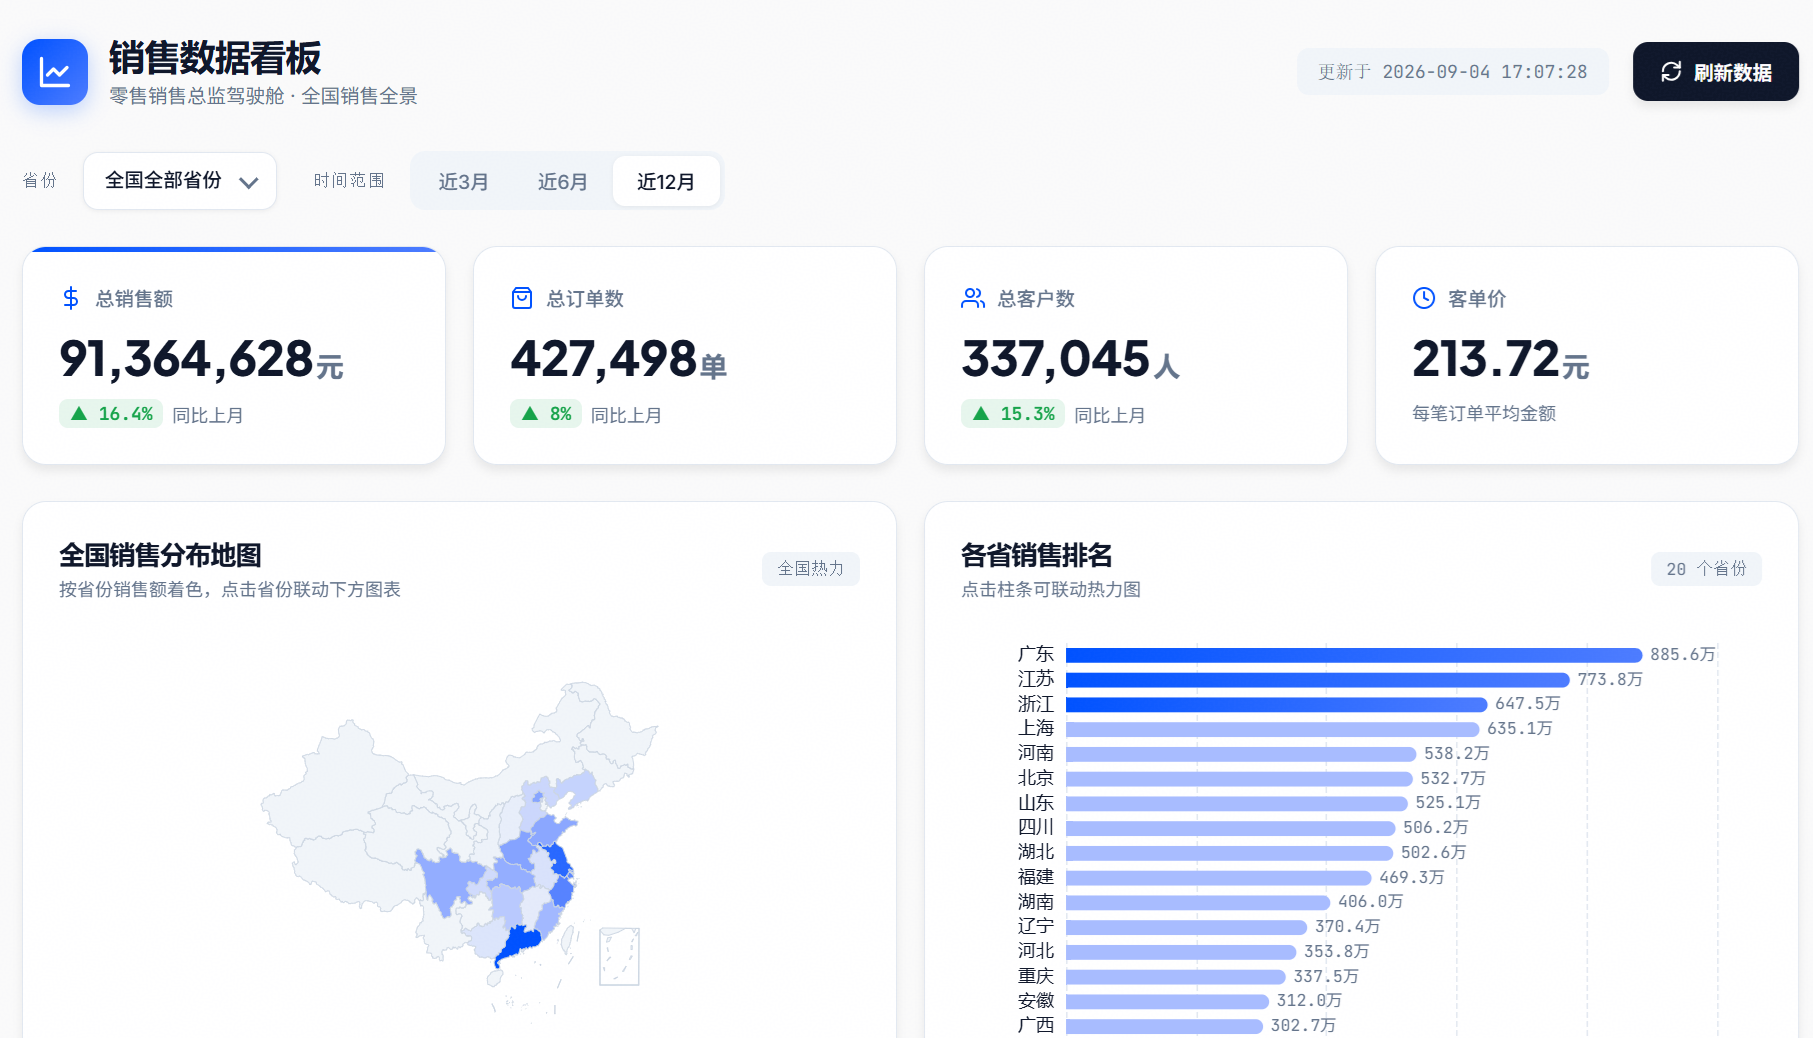This screenshot has width=1813, height=1038.
Task: Click the 全国热力 badge on map card
Action: pos(811,568)
